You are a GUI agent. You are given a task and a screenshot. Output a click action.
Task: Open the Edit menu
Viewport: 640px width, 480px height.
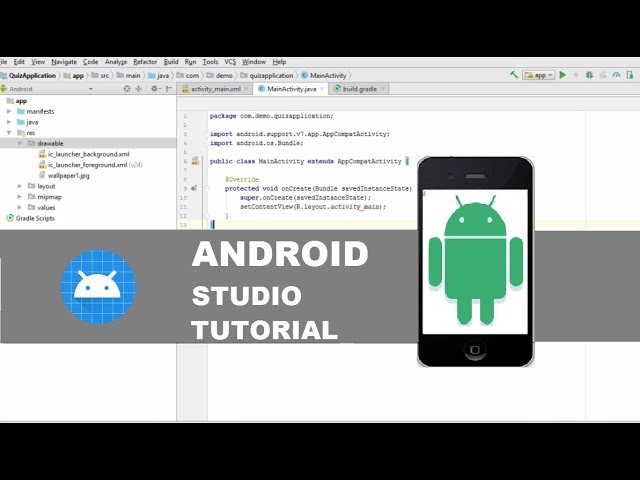click(x=19, y=62)
